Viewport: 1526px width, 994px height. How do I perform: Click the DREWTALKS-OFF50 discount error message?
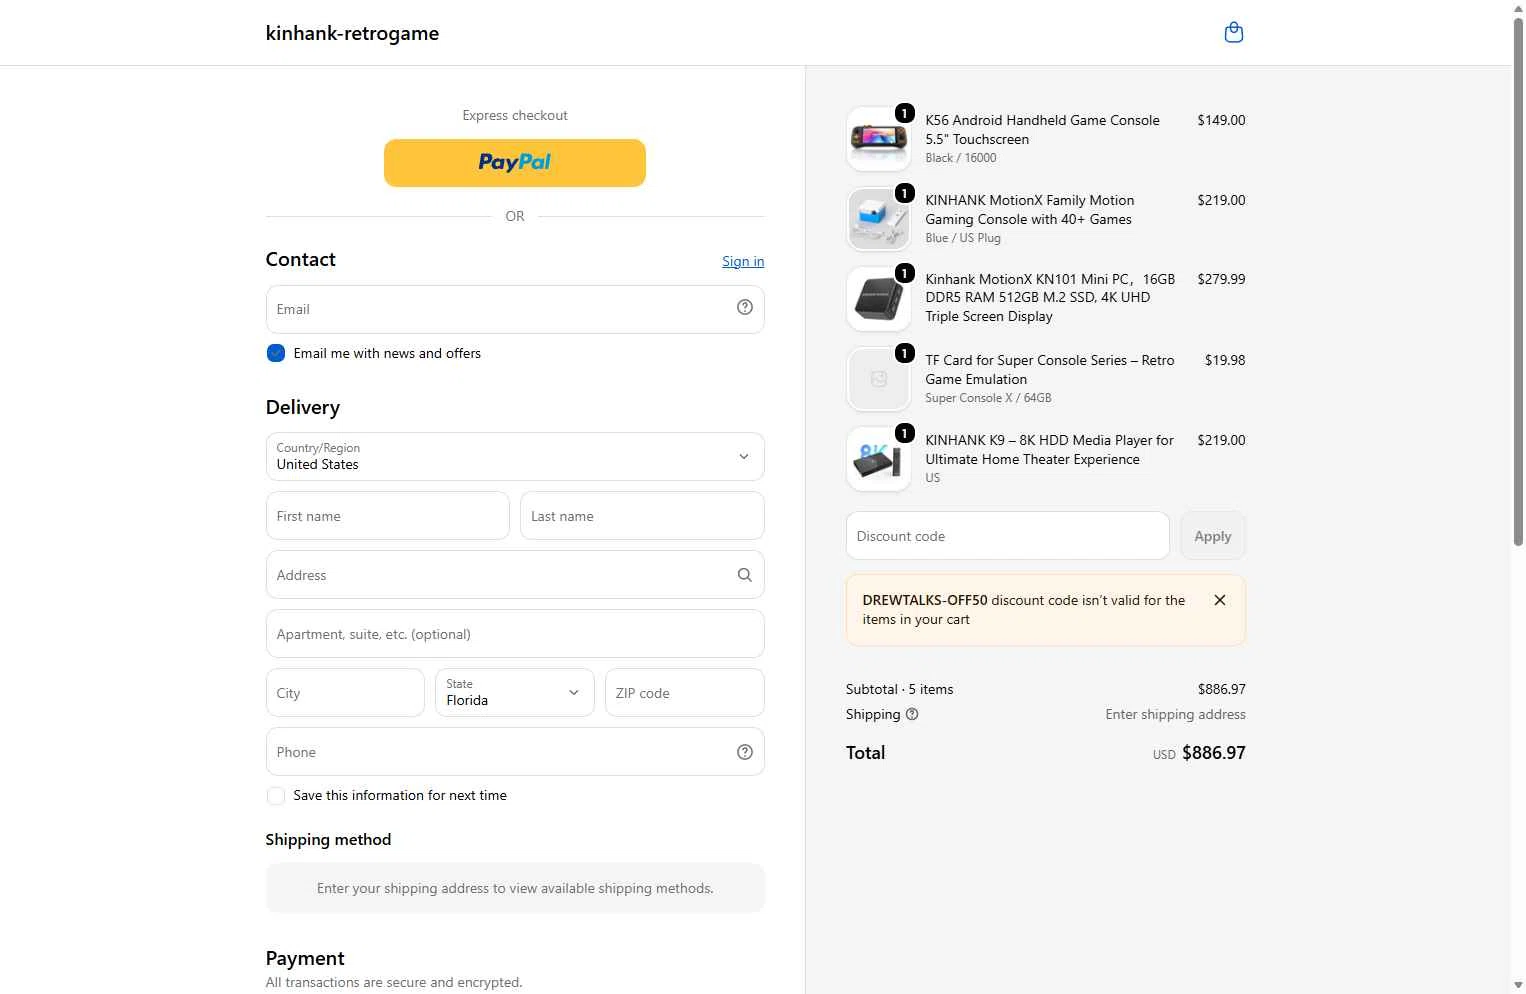point(1024,610)
